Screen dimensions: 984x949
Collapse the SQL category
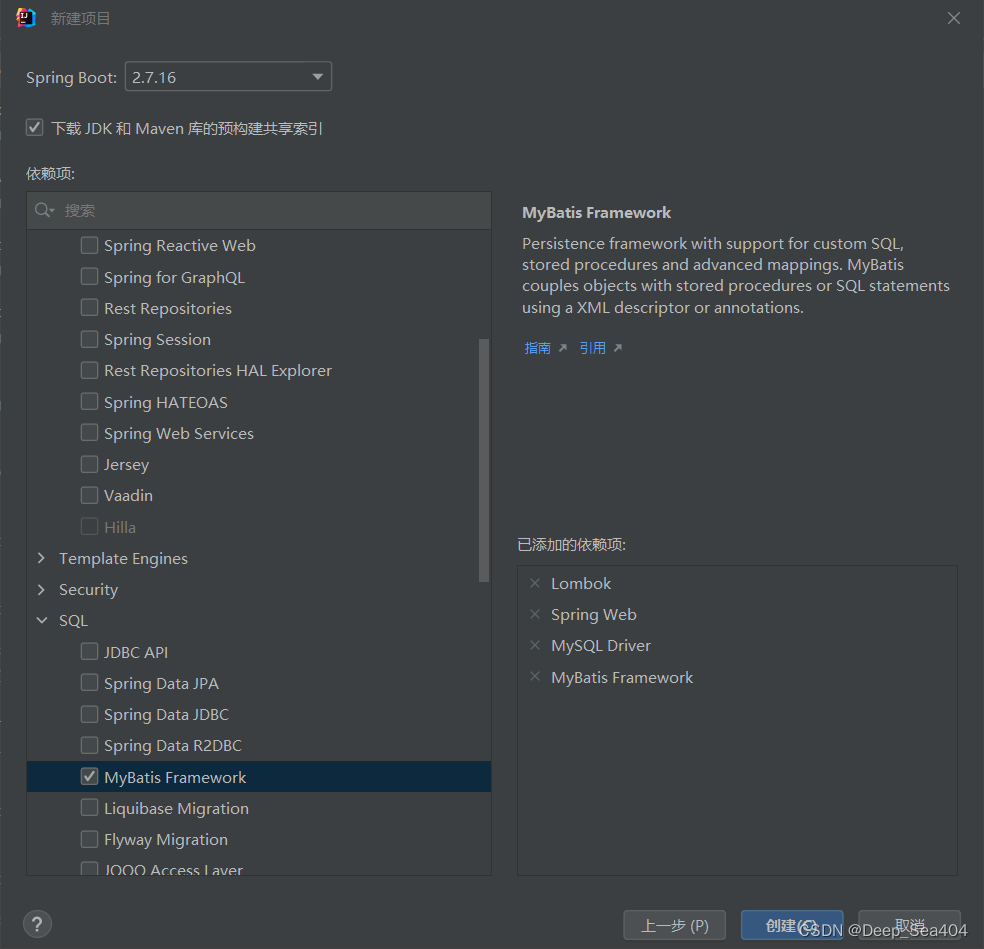point(41,620)
